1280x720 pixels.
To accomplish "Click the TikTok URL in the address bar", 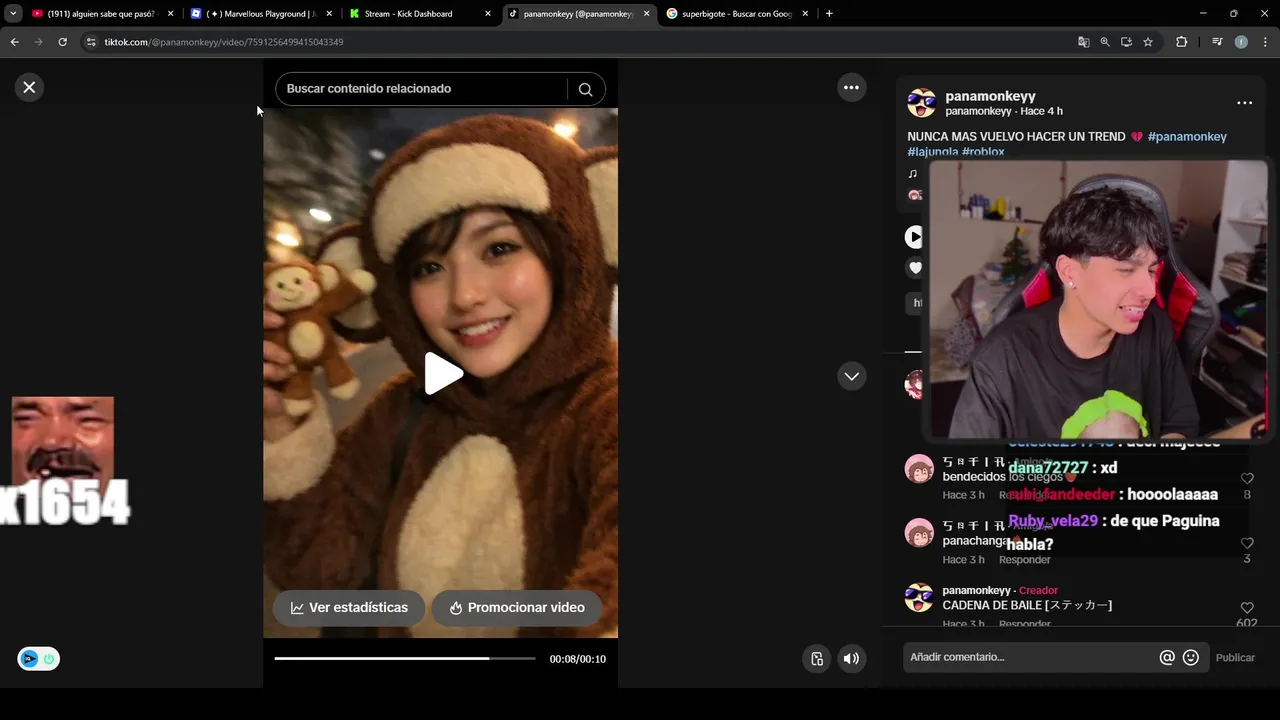I will click(x=224, y=42).
